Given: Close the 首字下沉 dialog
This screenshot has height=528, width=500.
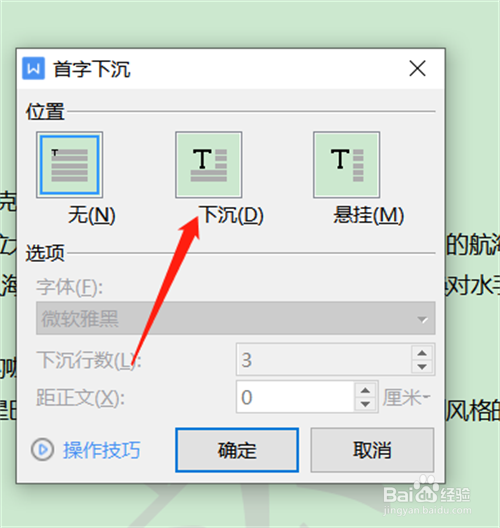Looking at the screenshot, I should (418, 68).
